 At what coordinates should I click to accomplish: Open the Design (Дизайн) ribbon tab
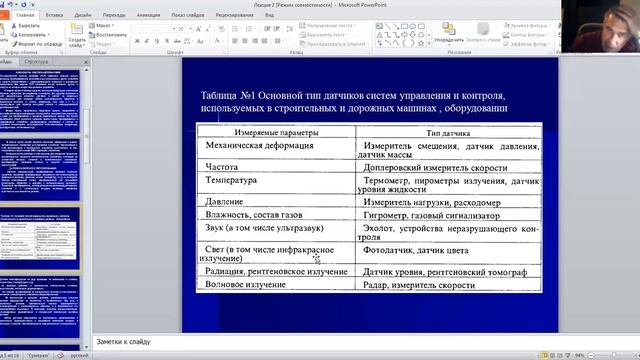(83, 15)
